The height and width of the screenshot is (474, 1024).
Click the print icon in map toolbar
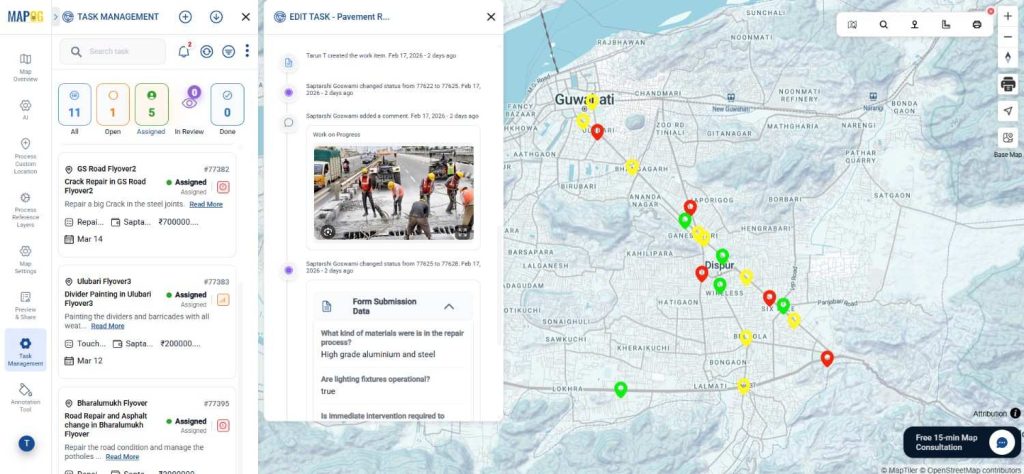[x=977, y=25]
